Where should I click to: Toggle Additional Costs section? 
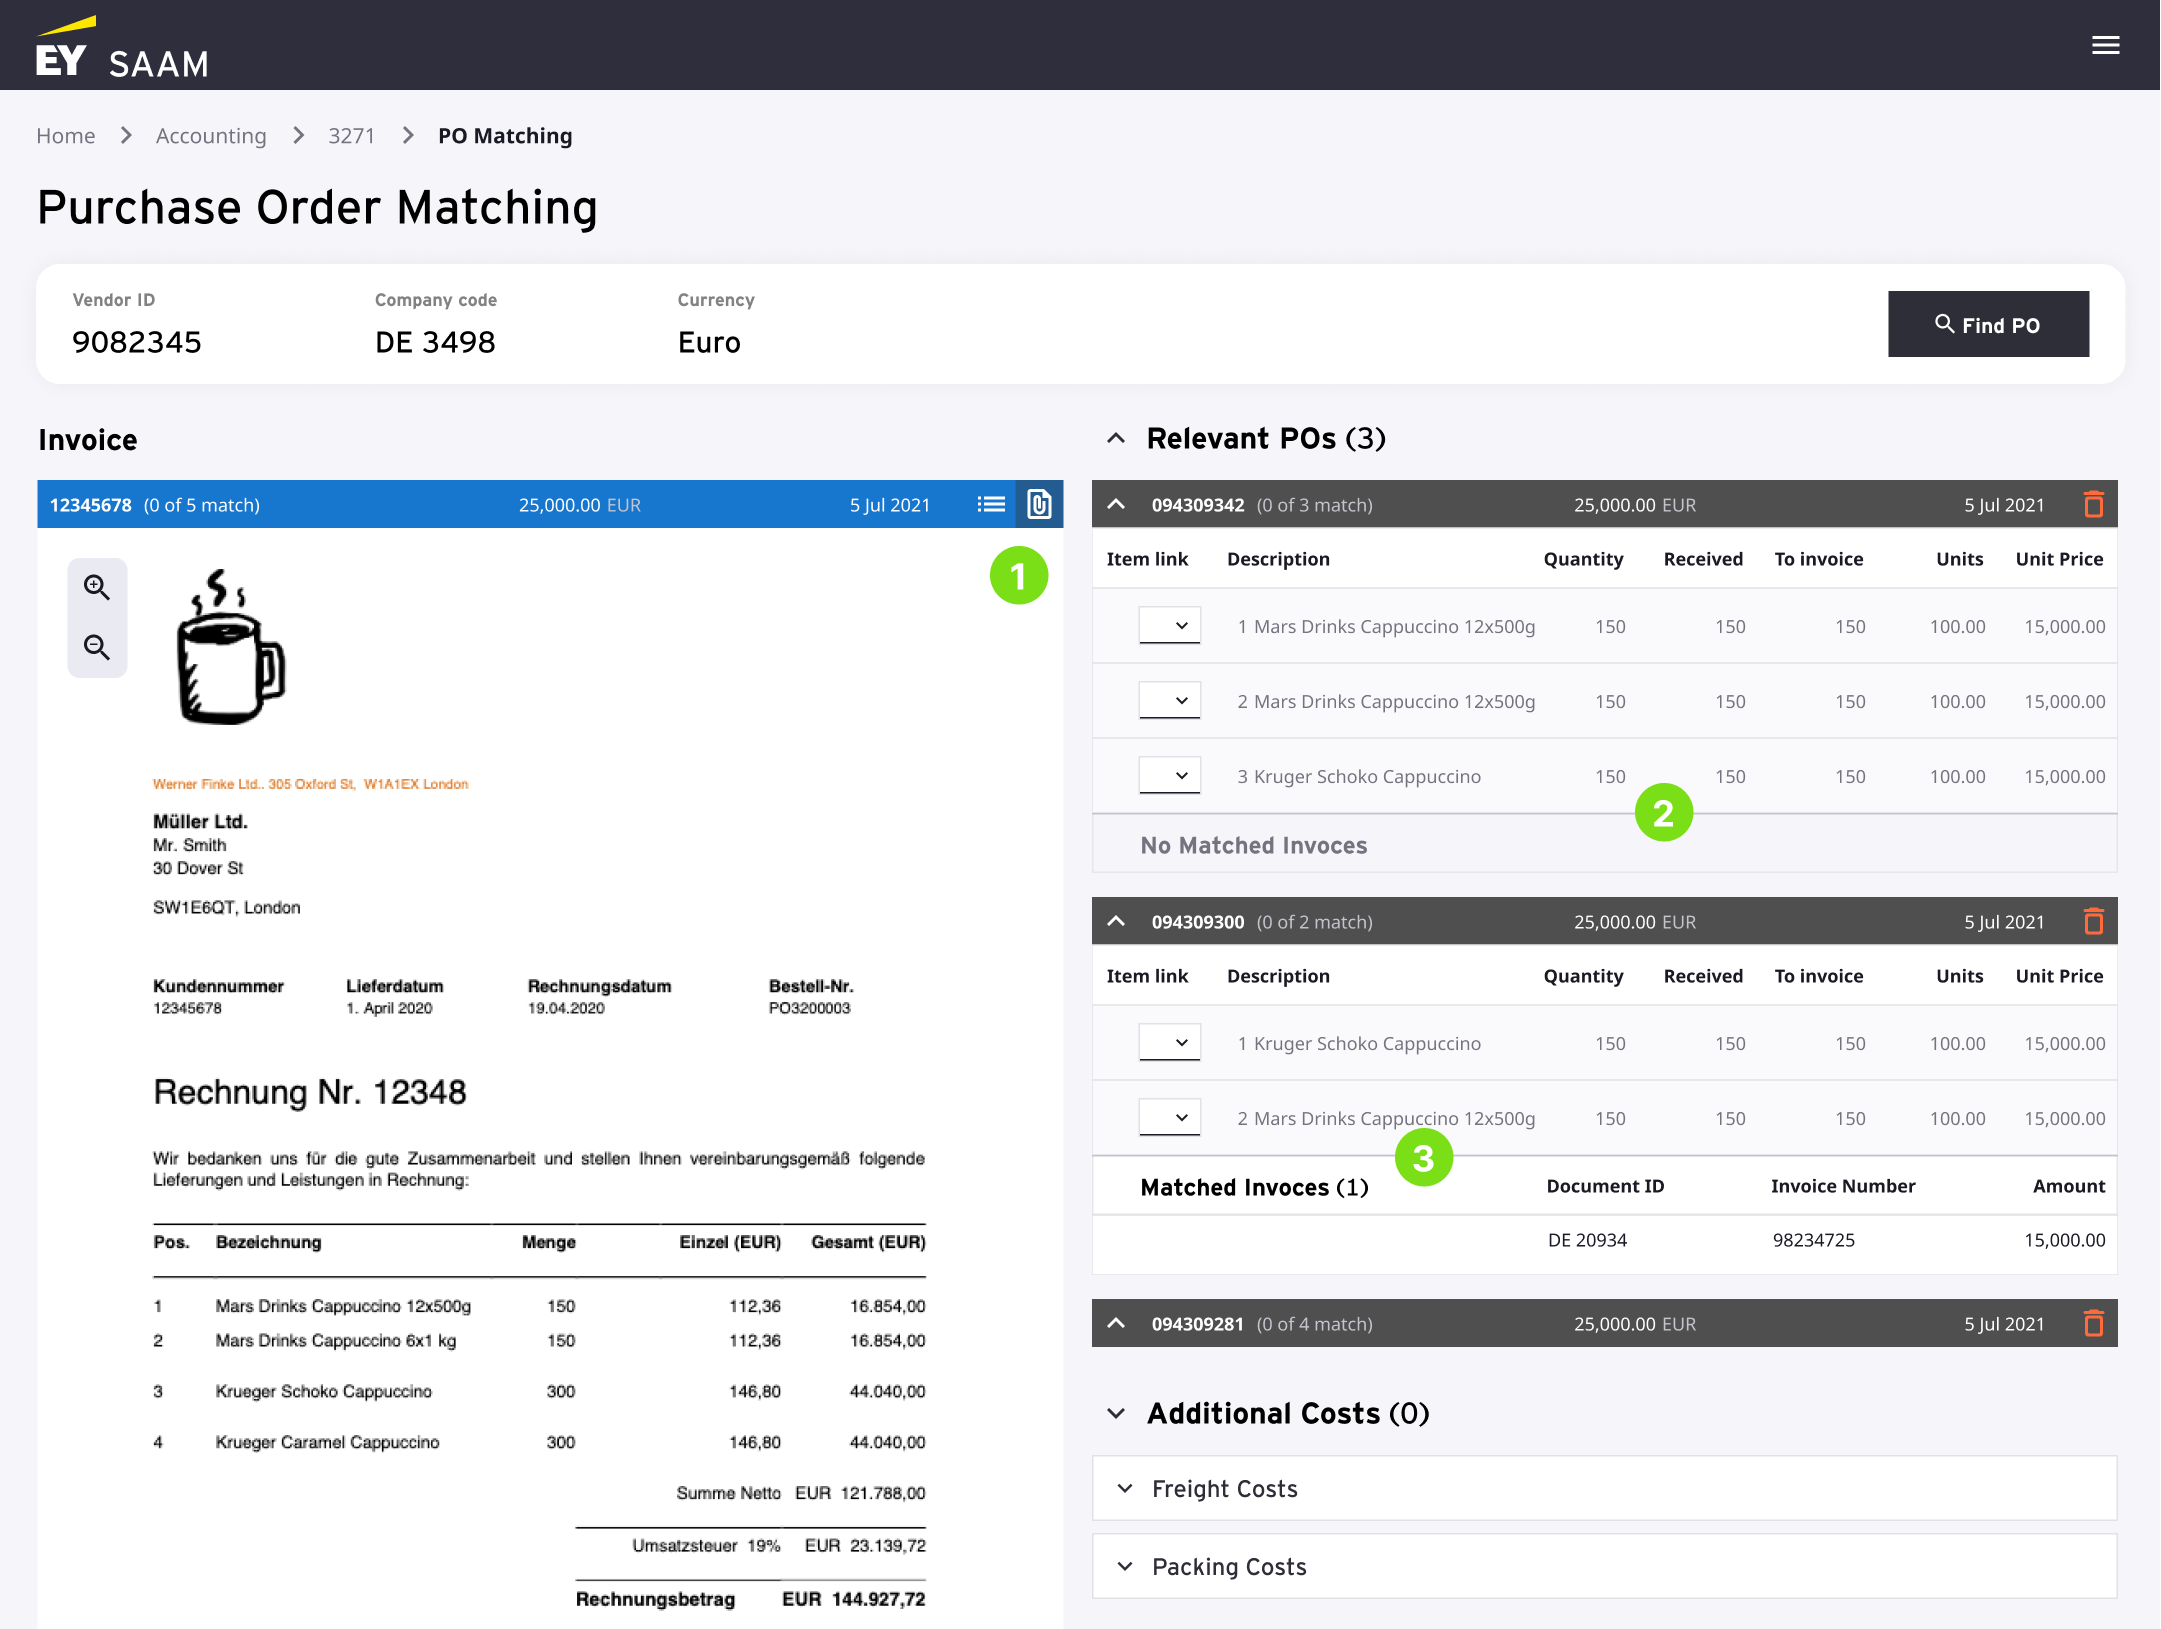[1116, 1413]
